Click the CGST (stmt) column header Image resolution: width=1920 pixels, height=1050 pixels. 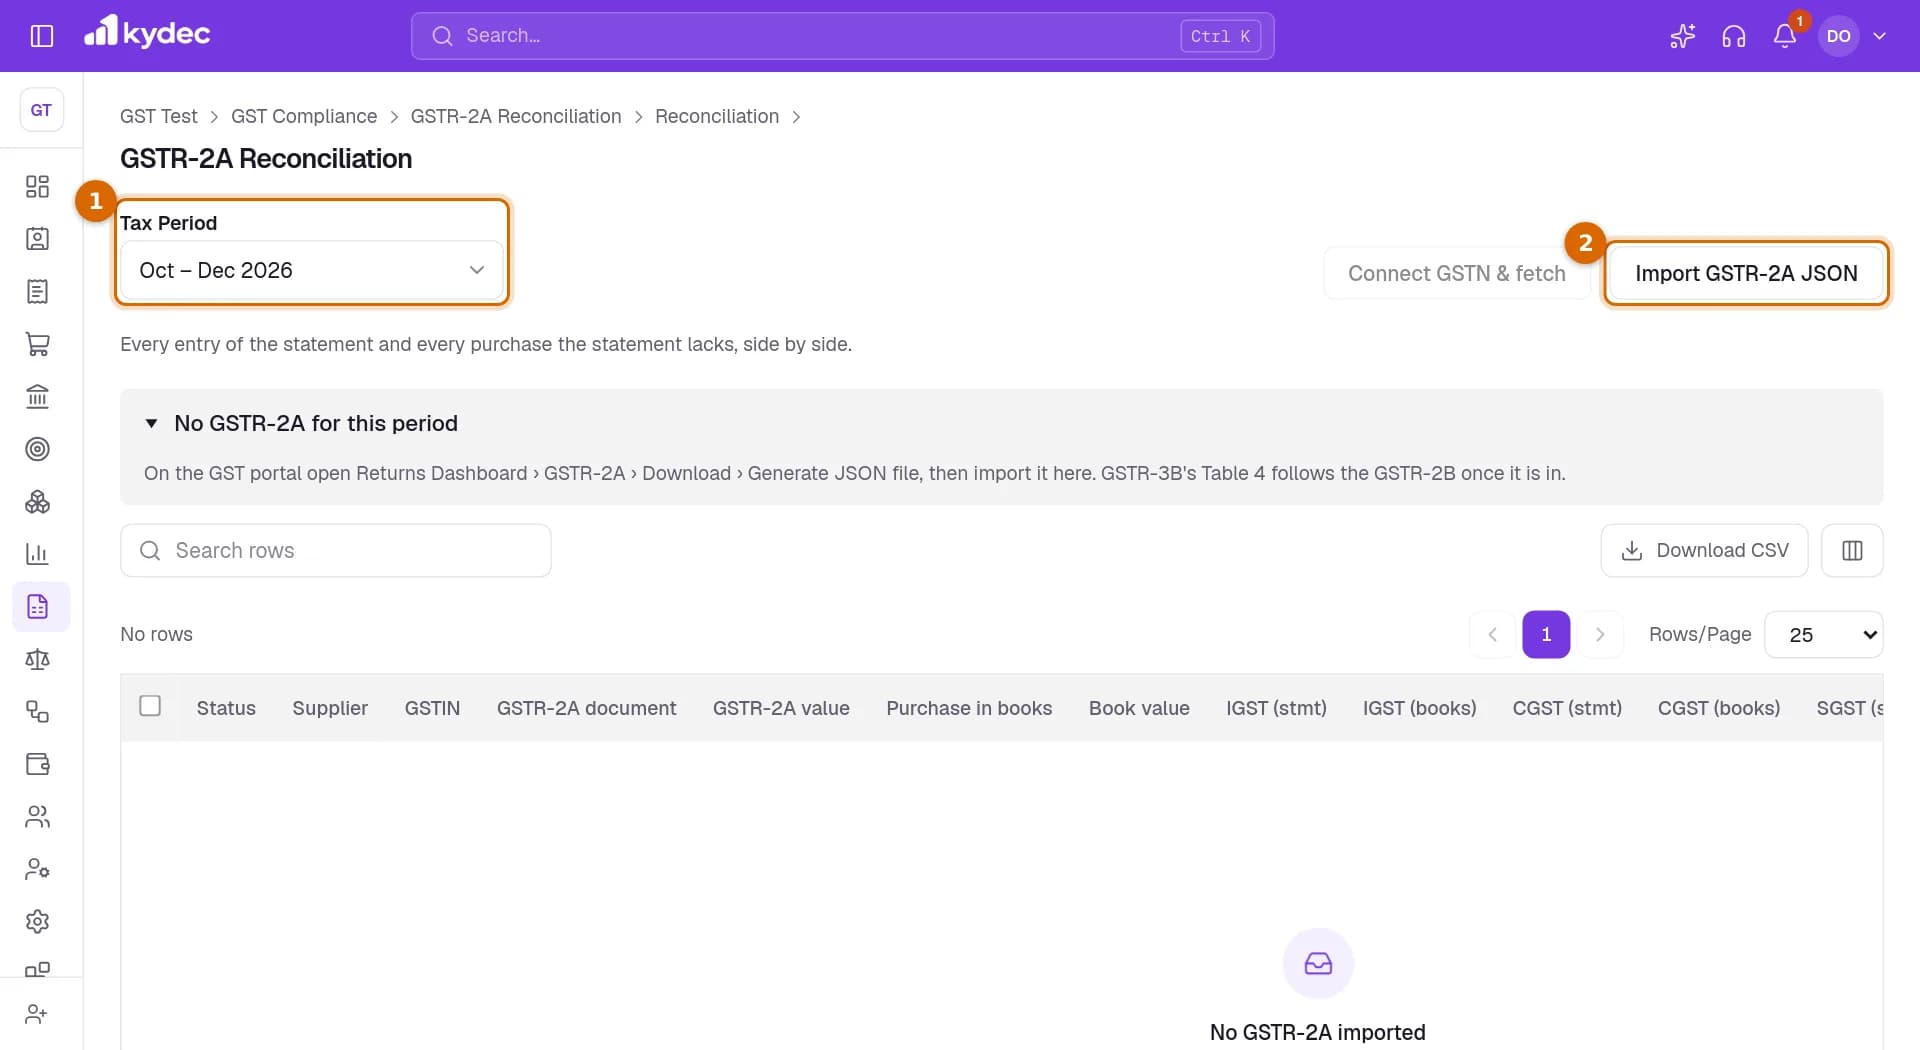(1567, 709)
